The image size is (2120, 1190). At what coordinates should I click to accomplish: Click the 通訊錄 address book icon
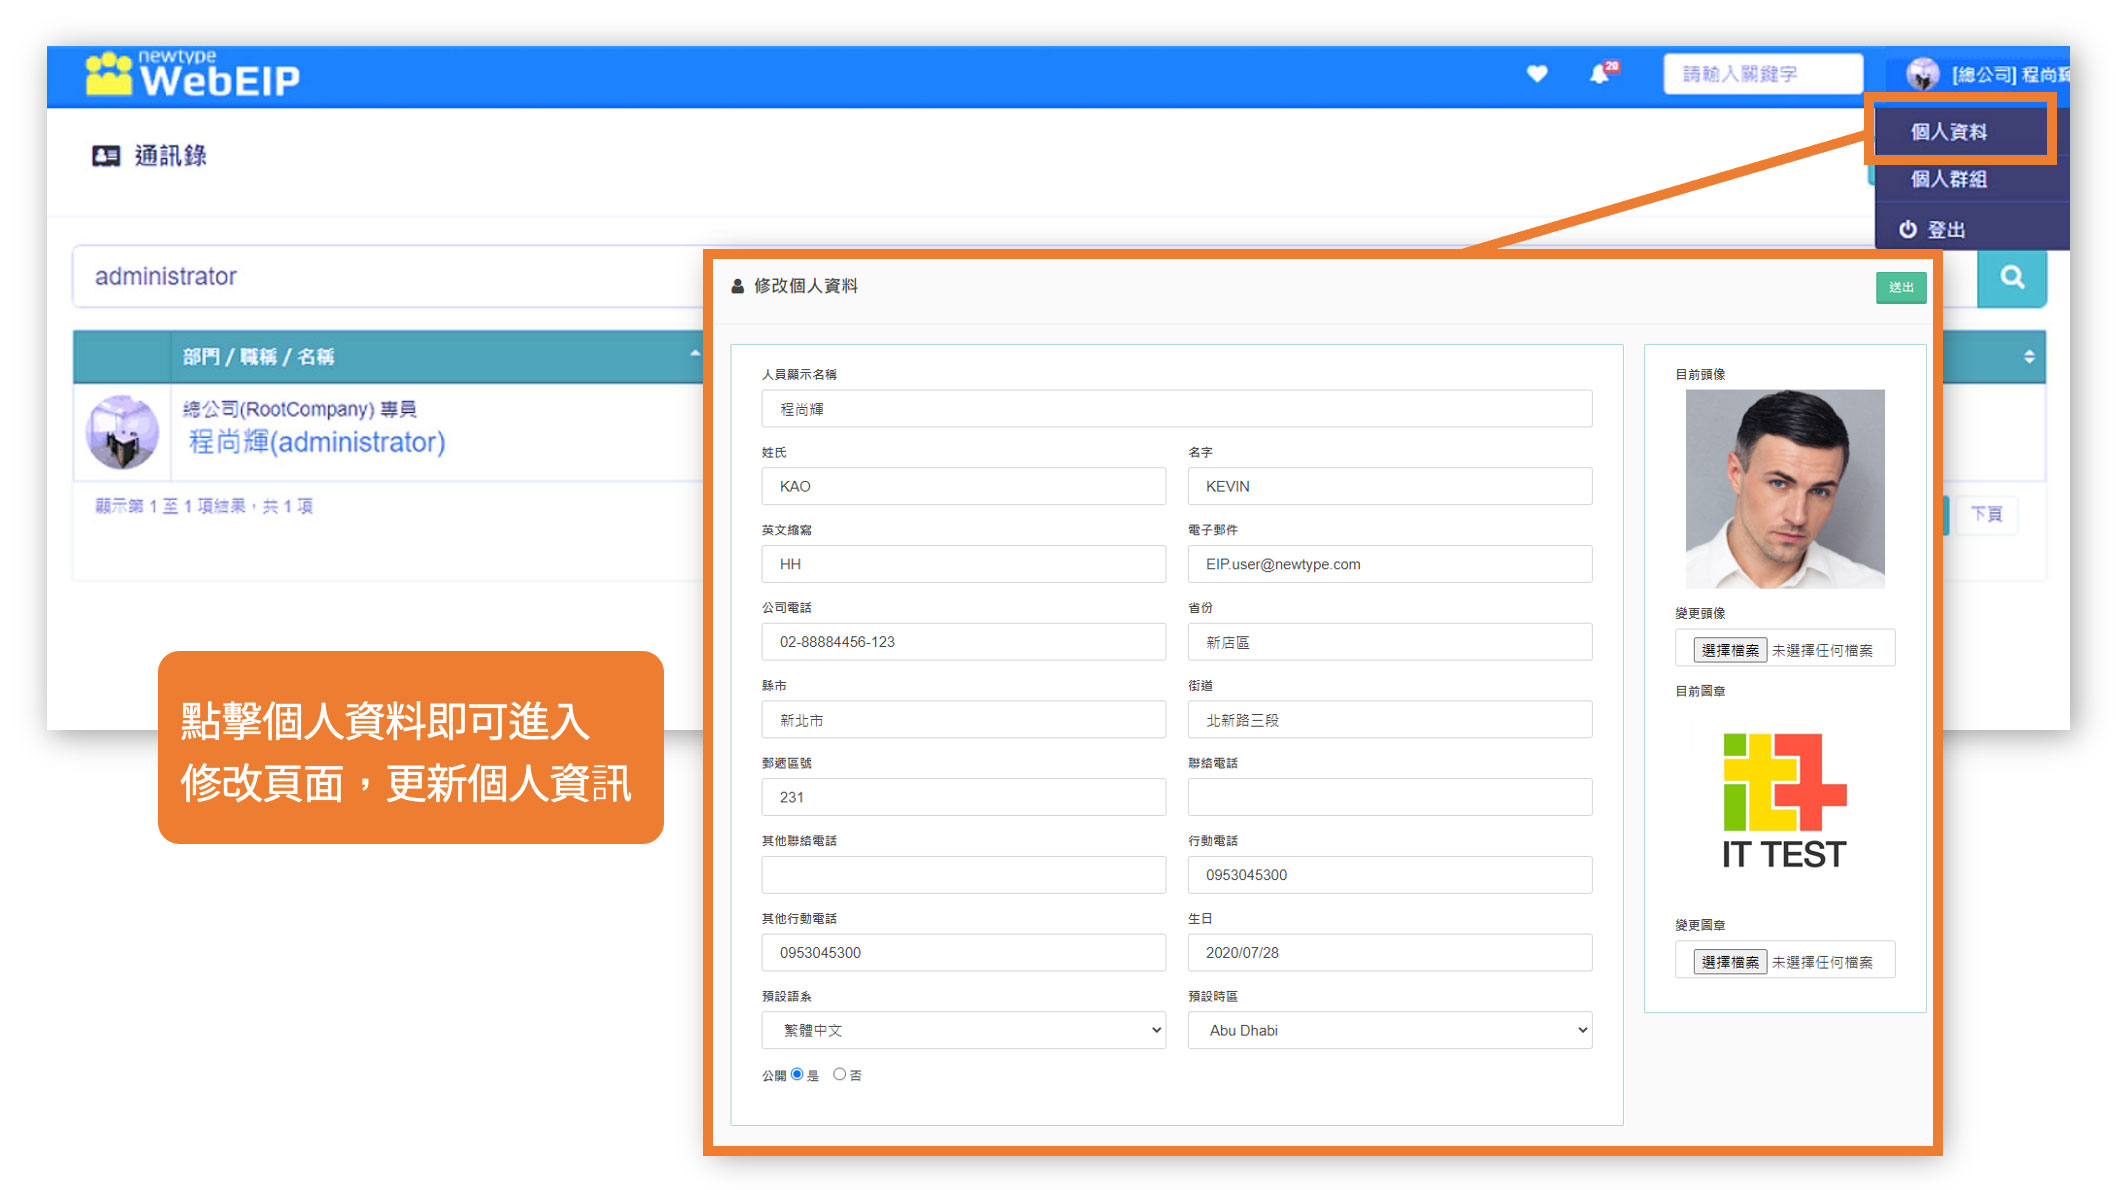[106, 155]
